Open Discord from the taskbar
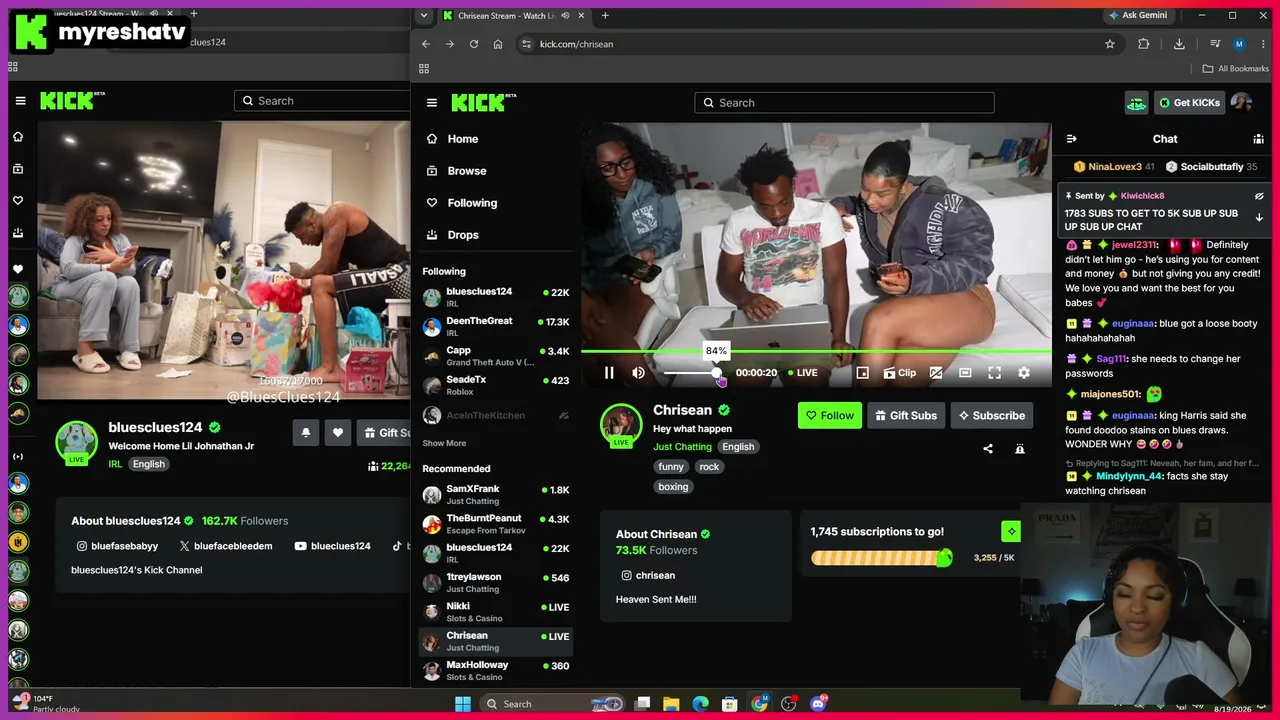This screenshot has width=1280, height=720. (x=818, y=704)
